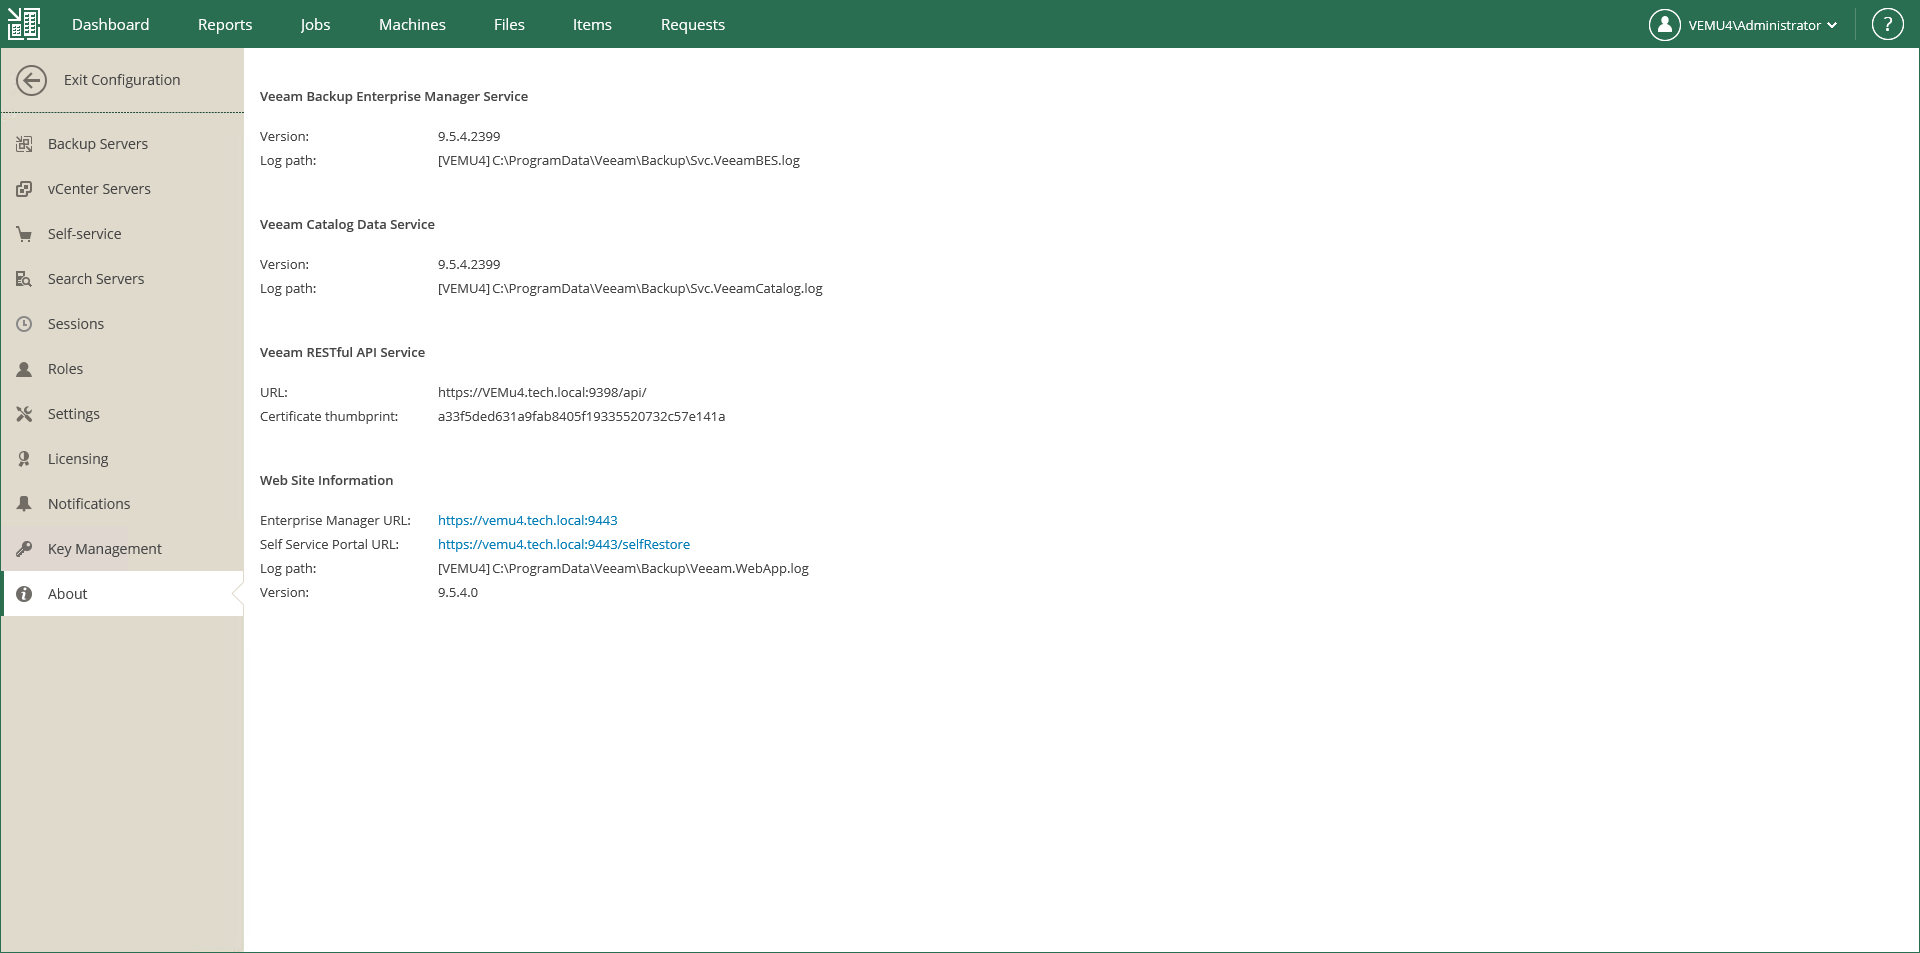The height and width of the screenshot is (953, 1920).
Task: Switch to the Reports tab
Action: point(225,24)
